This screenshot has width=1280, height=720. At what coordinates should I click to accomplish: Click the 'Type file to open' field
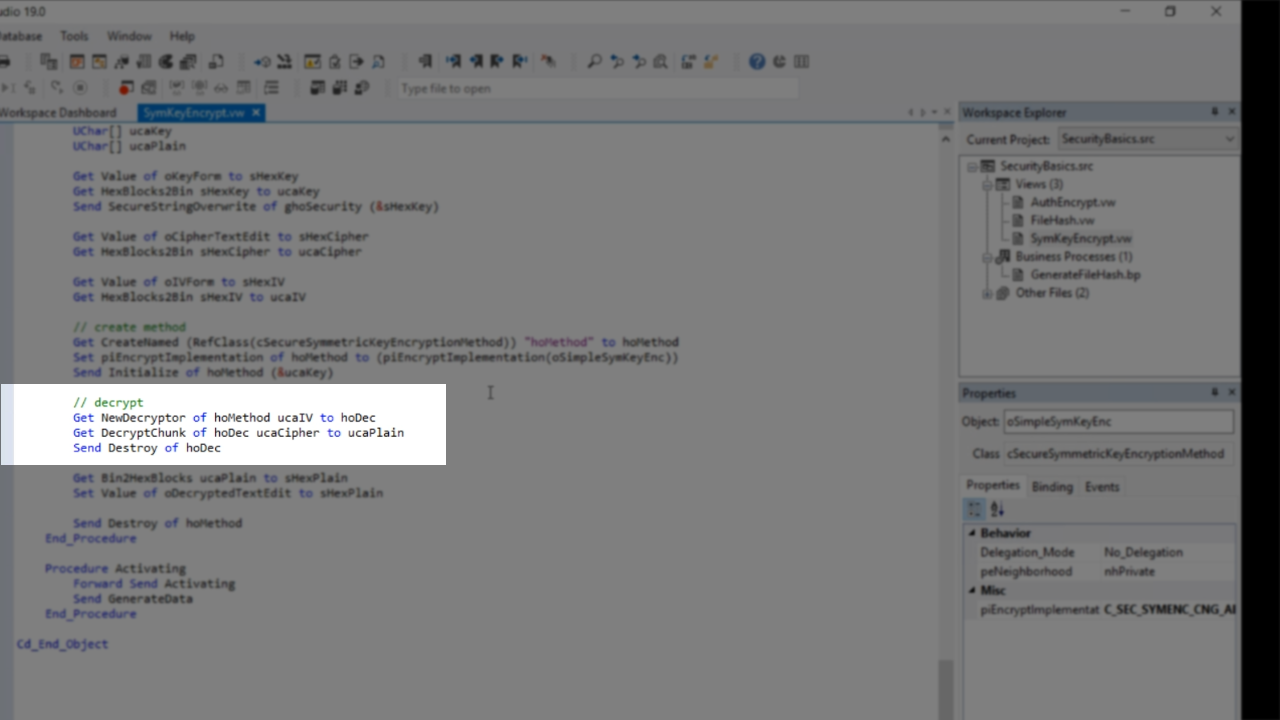[598, 89]
